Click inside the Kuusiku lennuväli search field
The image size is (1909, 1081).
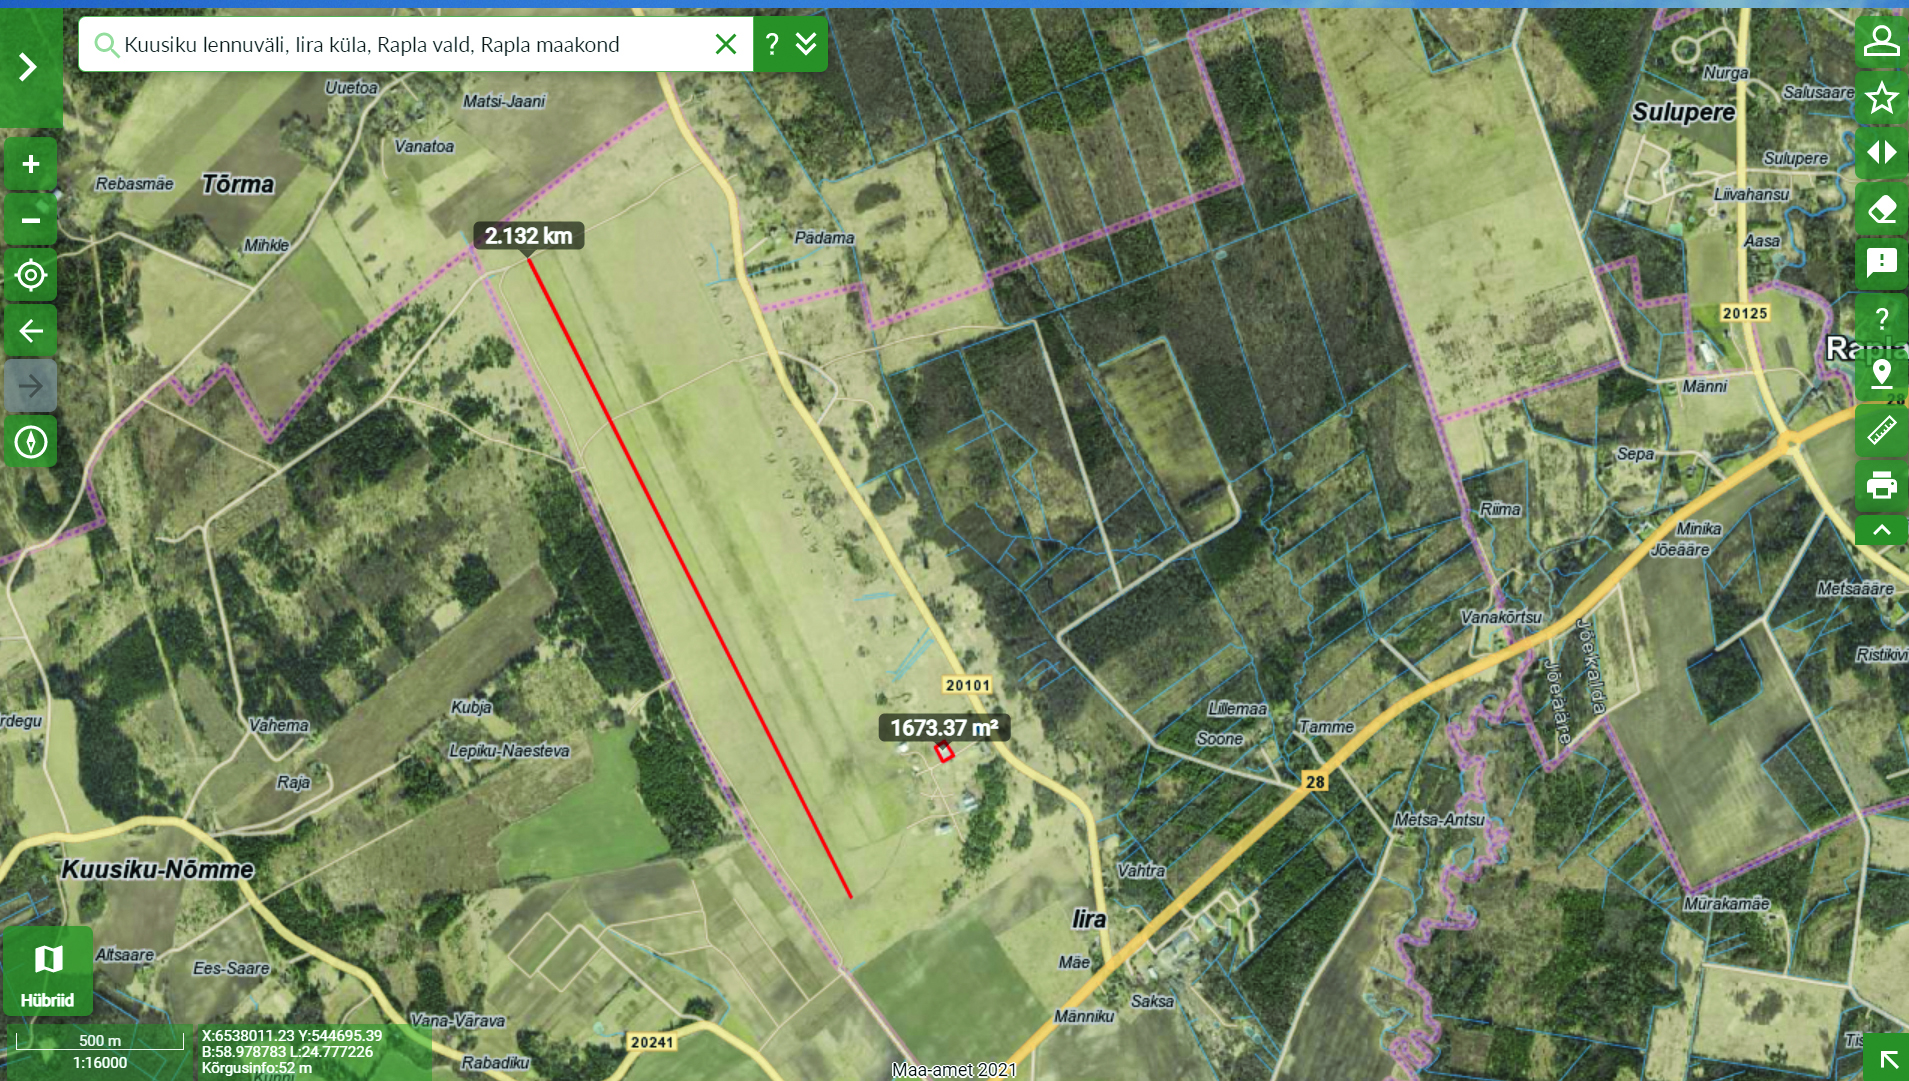[x=400, y=44]
